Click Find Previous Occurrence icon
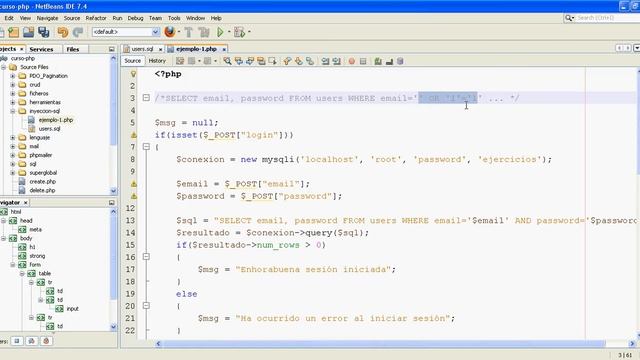 239,61
